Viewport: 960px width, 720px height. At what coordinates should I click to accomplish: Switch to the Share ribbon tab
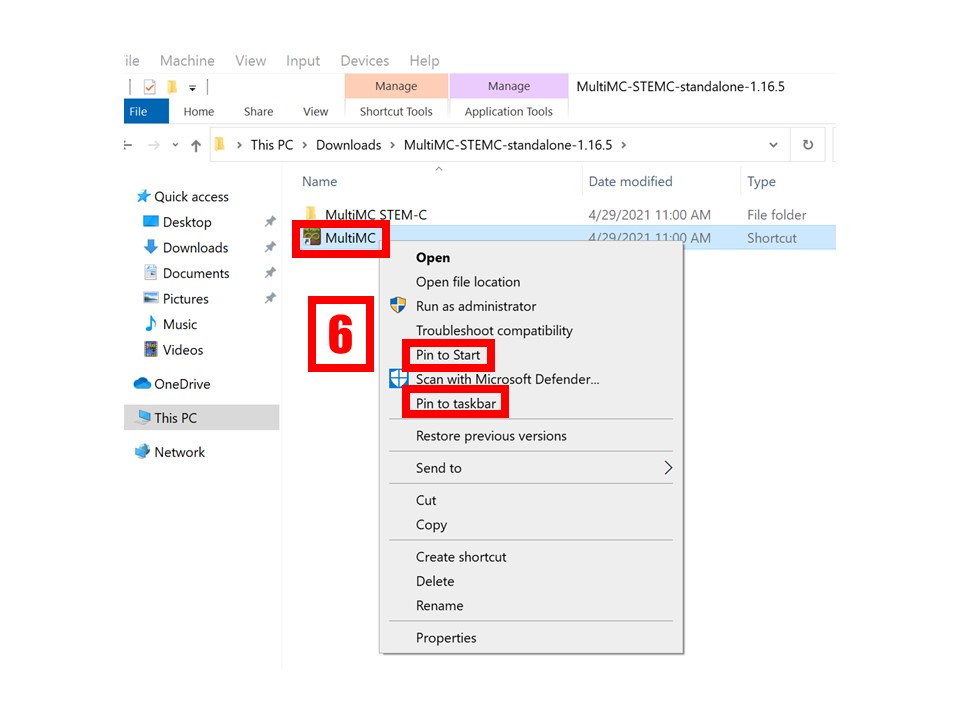(258, 111)
